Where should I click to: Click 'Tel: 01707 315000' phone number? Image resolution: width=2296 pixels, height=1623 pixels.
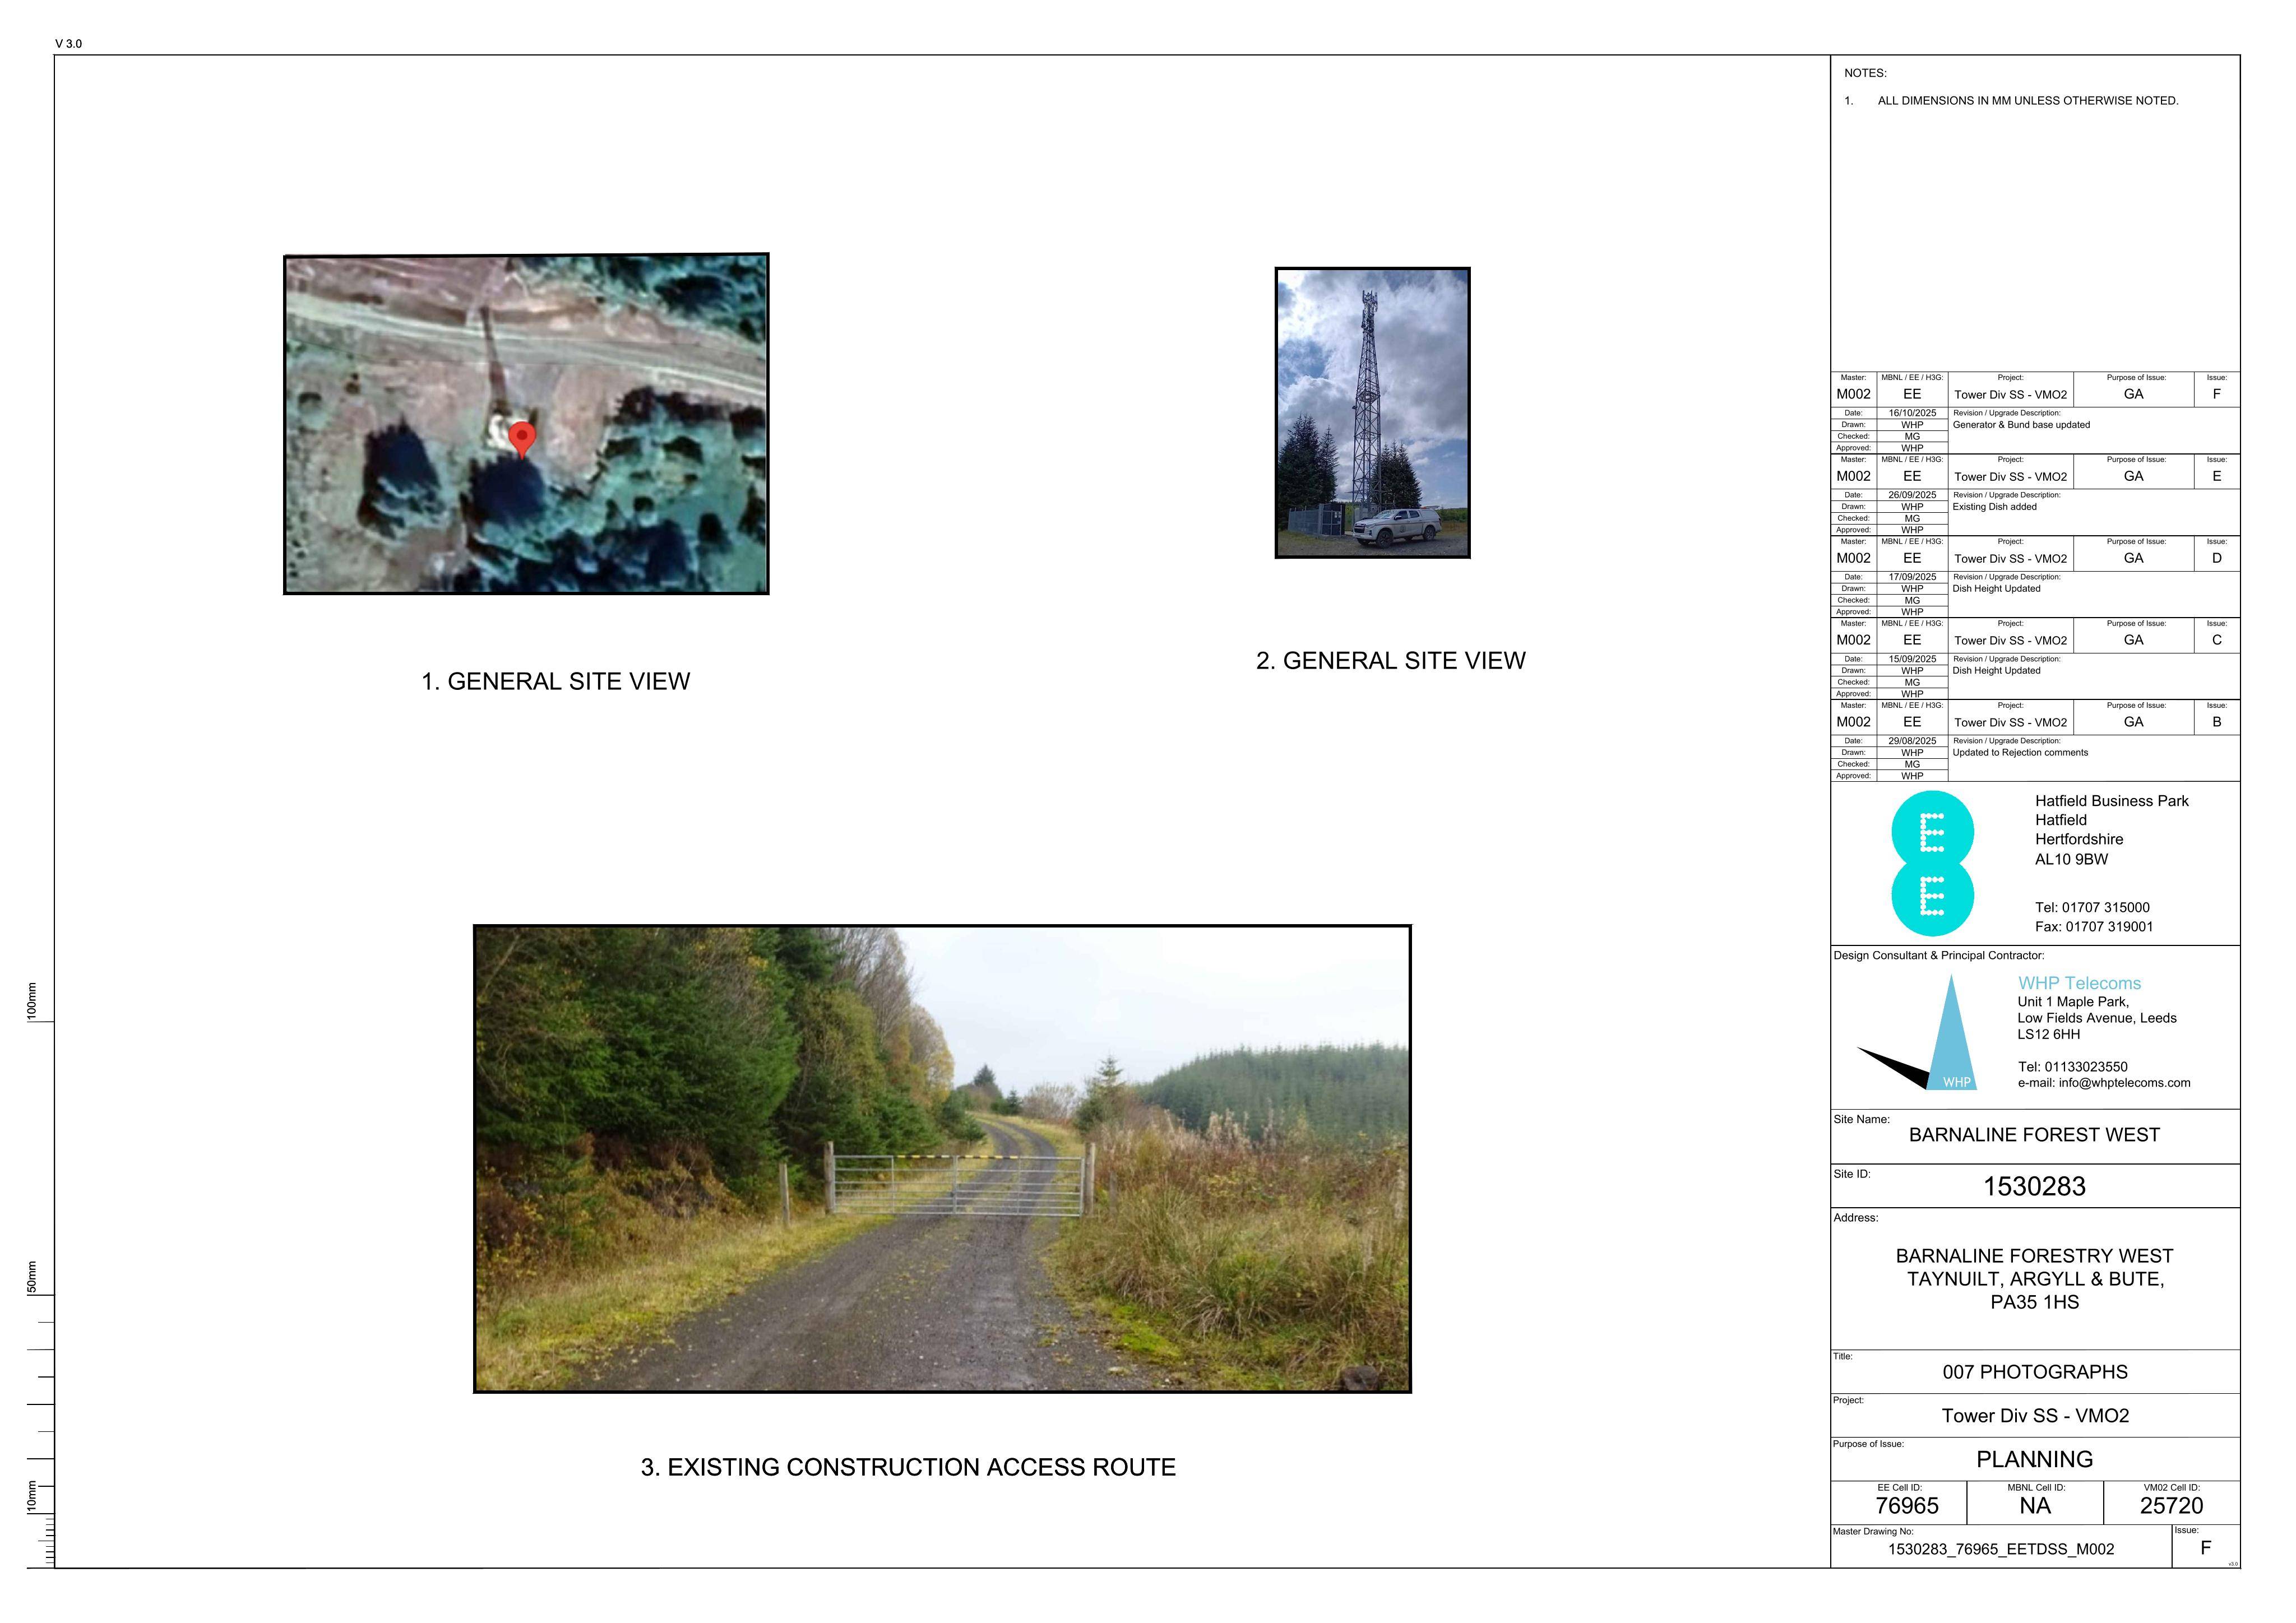(2092, 908)
